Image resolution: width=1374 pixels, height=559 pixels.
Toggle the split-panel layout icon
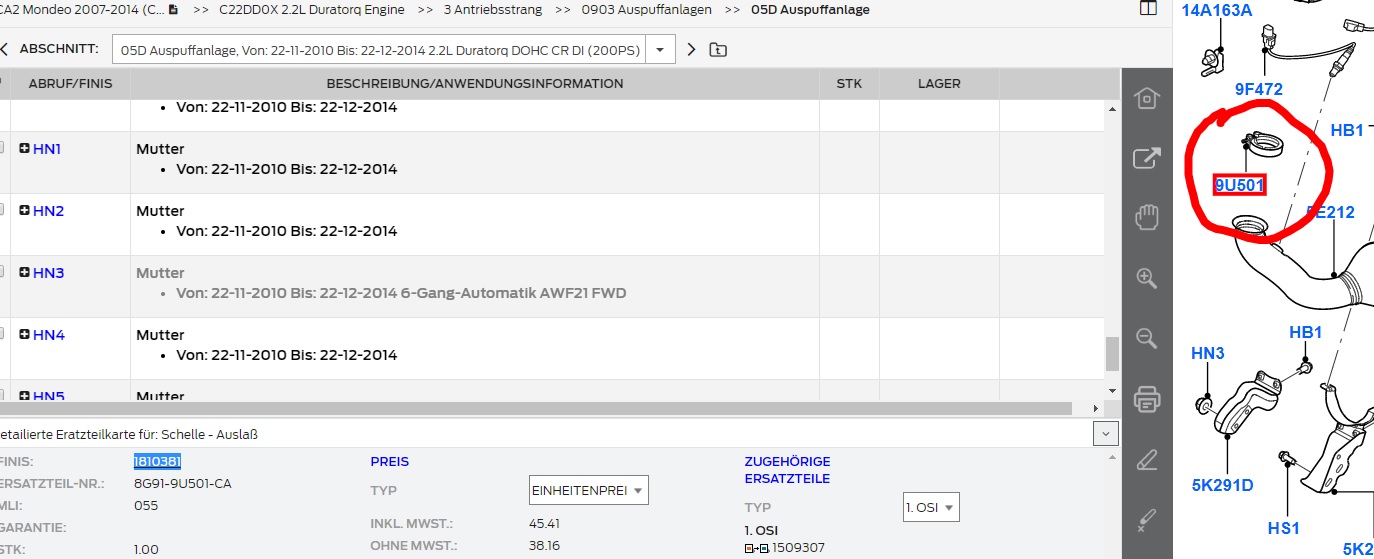tap(1148, 9)
